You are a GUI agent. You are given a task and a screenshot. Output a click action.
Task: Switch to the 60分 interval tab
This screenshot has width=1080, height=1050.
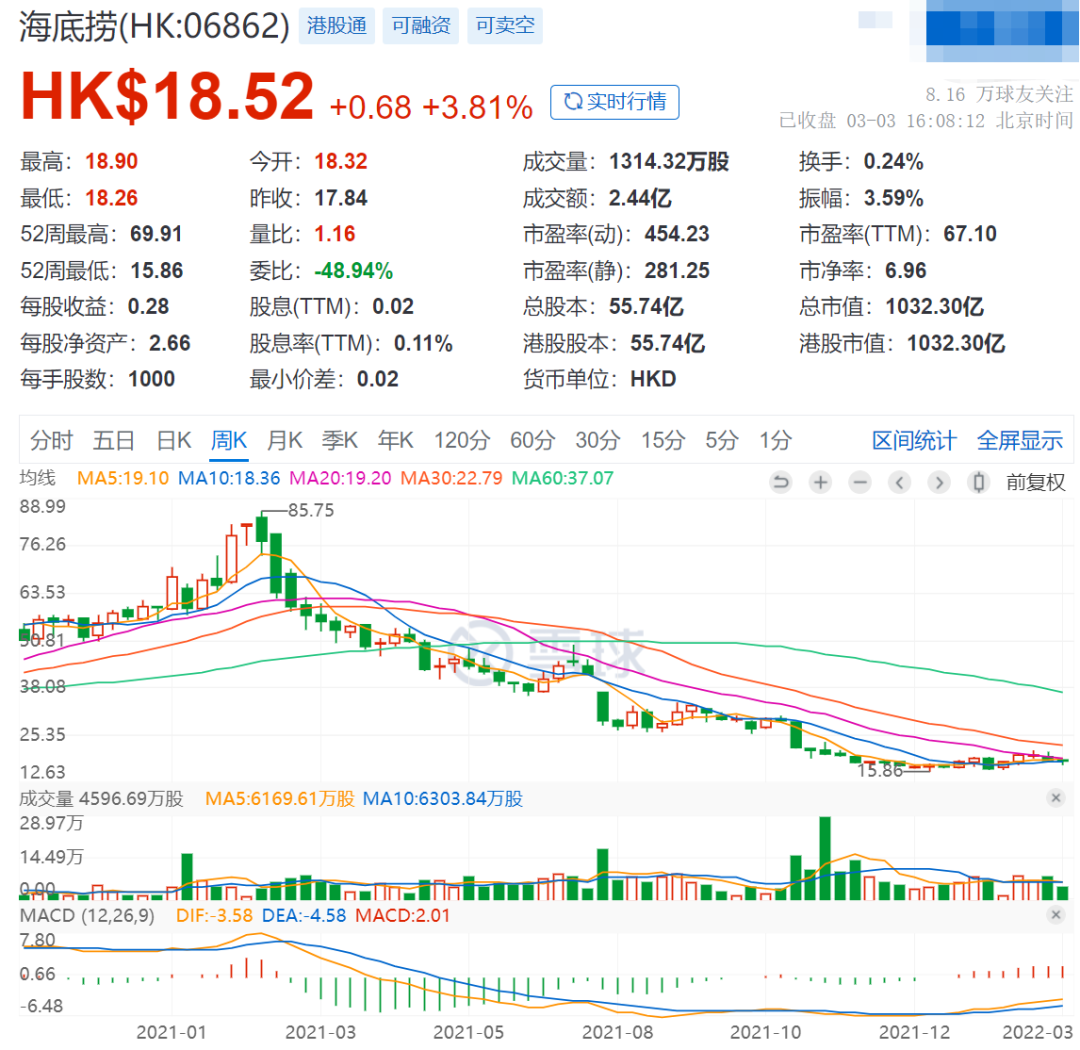pyautogui.click(x=532, y=440)
